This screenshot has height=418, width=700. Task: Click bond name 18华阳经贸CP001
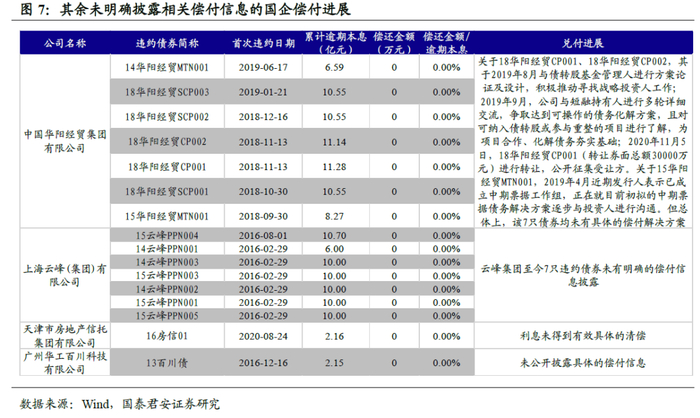click(167, 167)
